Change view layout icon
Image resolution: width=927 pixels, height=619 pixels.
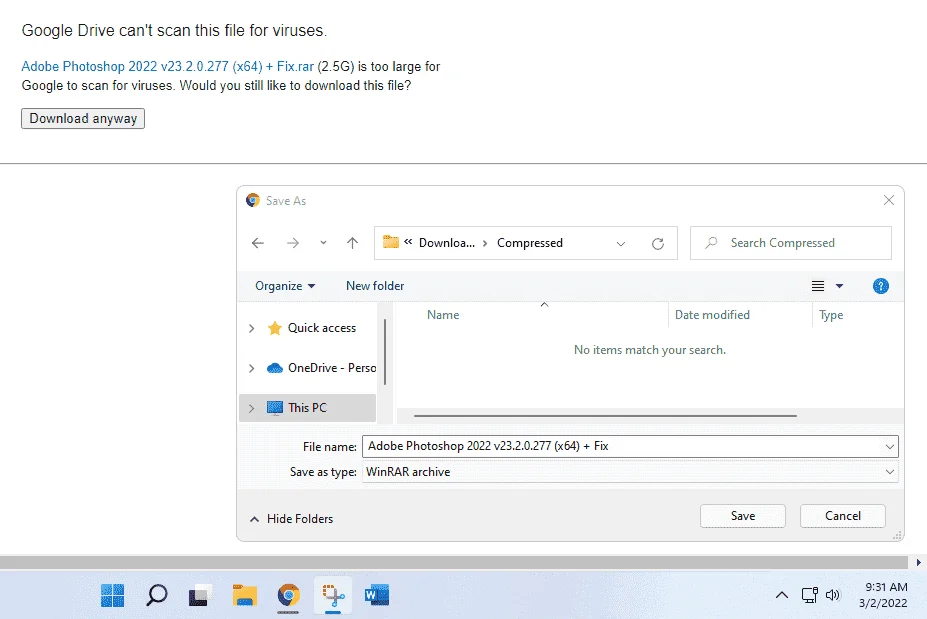[x=818, y=286]
